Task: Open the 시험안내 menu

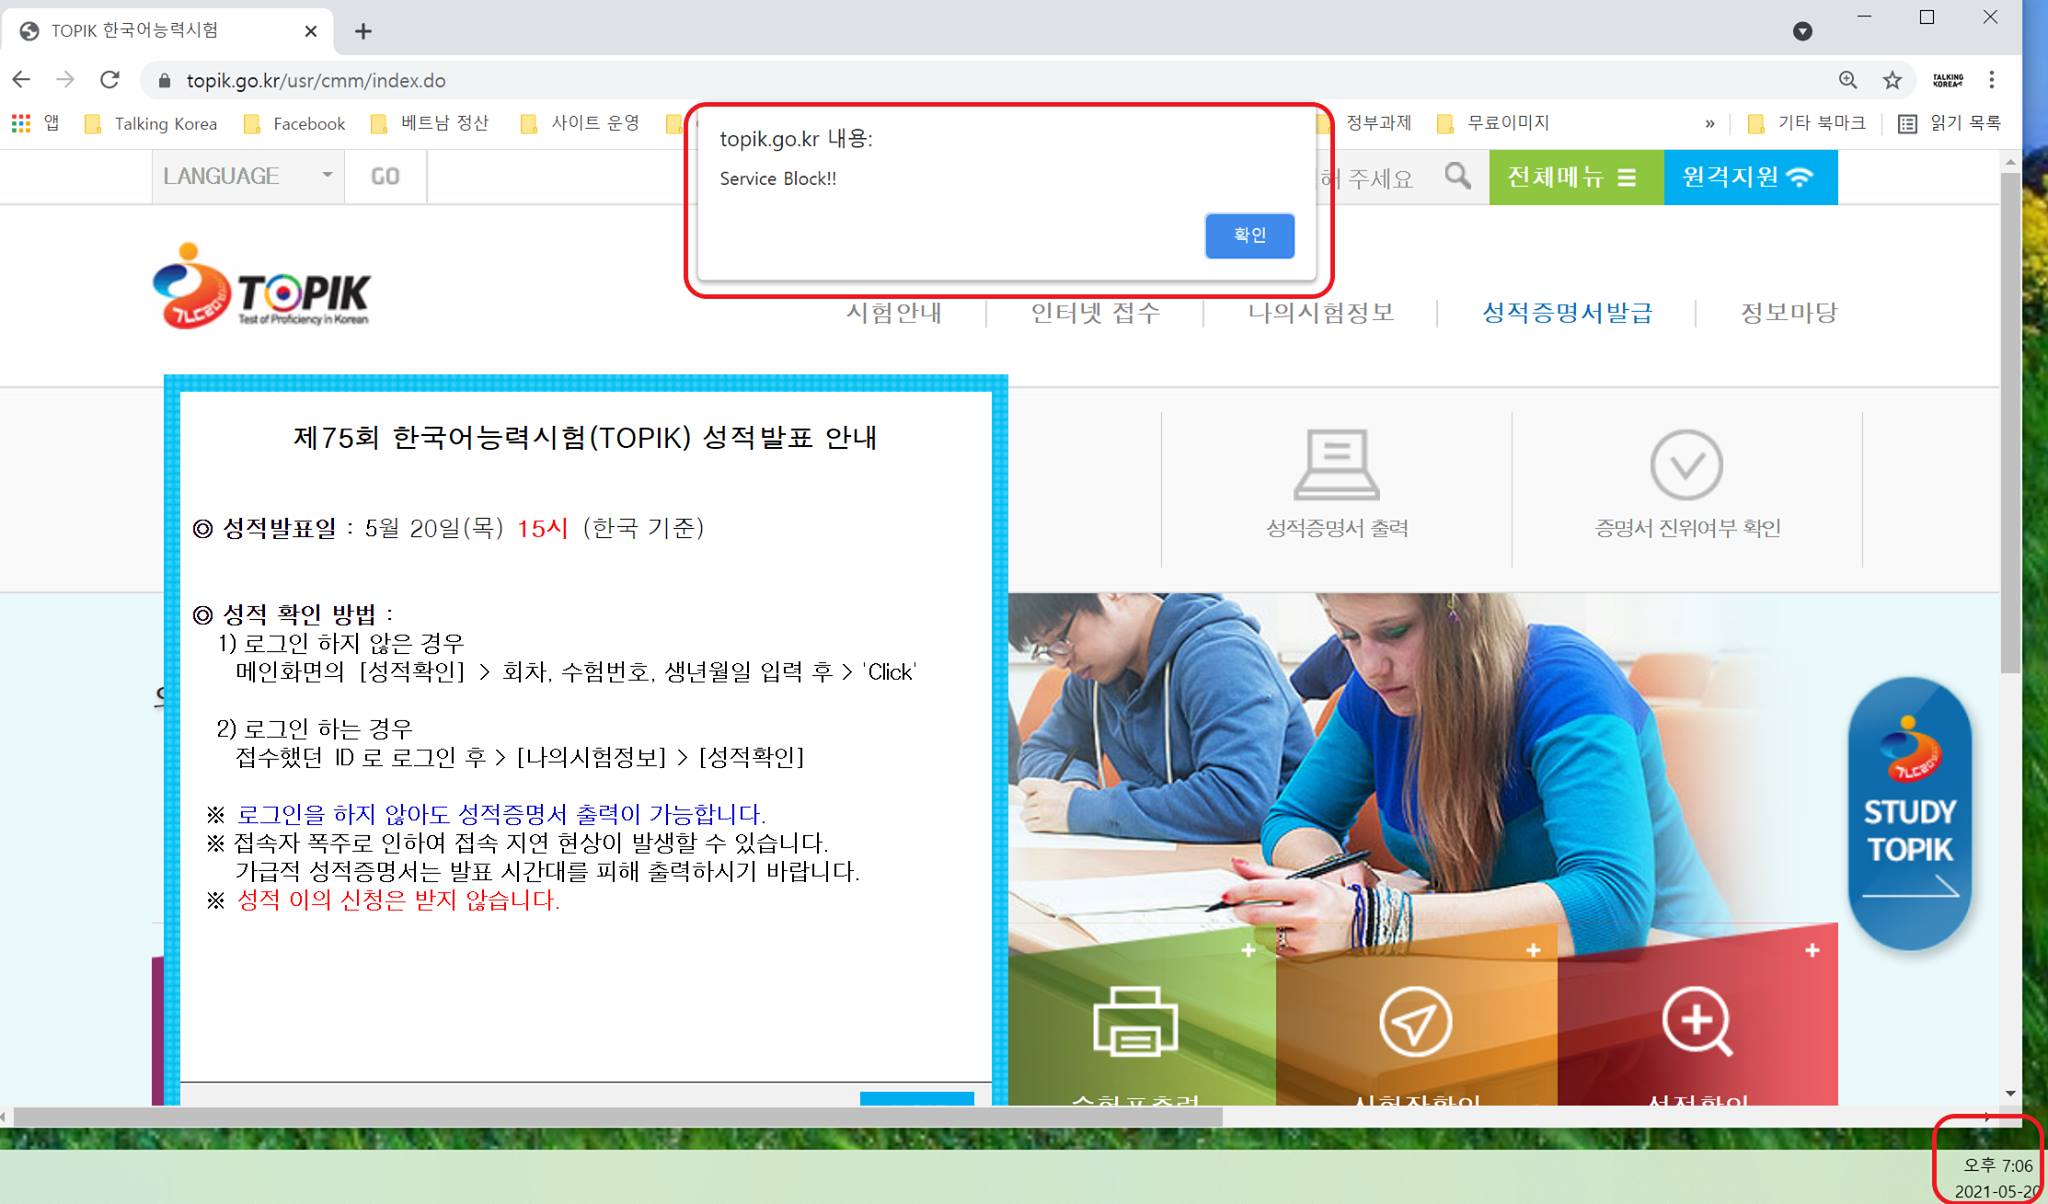Action: pos(894,313)
